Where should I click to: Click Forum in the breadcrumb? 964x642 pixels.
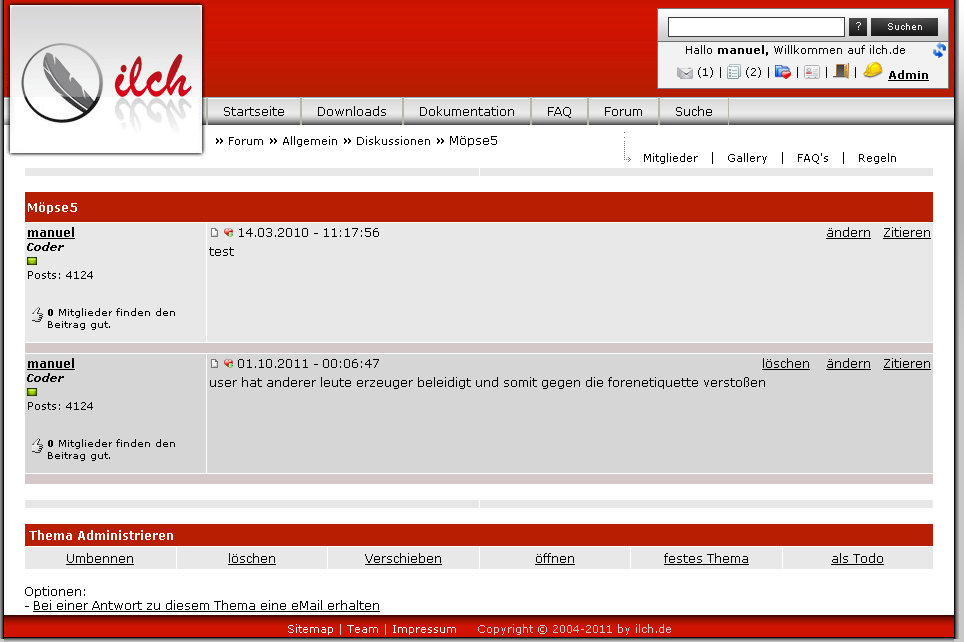[x=245, y=141]
